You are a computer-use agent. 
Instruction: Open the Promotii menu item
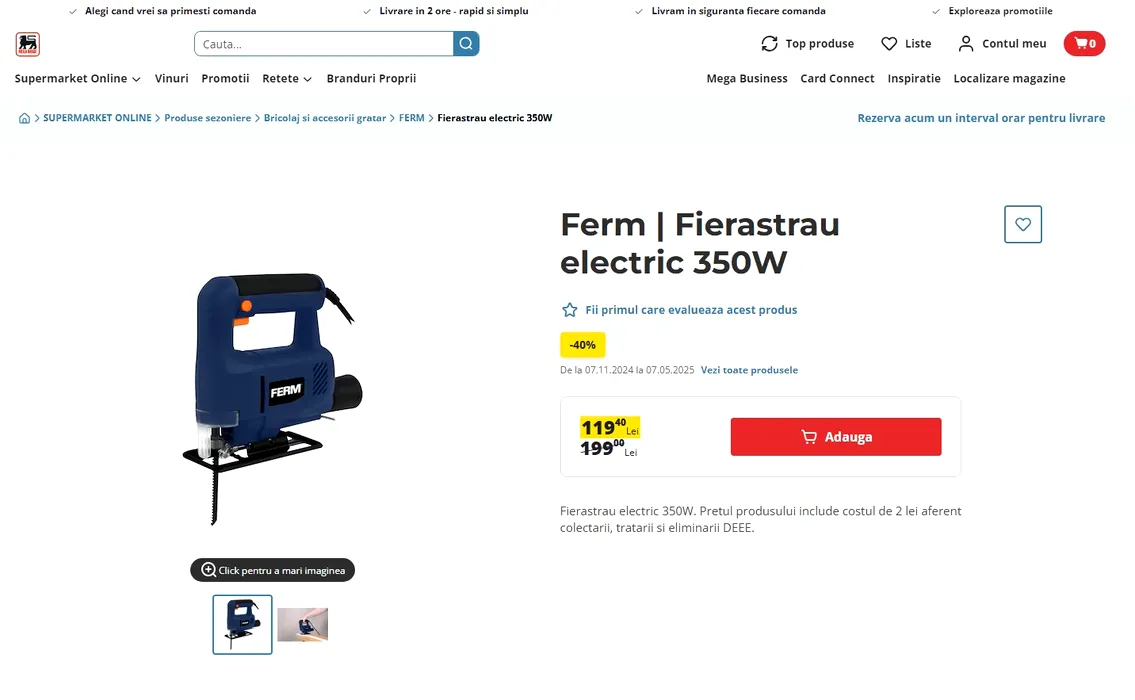[x=225, y=78]
